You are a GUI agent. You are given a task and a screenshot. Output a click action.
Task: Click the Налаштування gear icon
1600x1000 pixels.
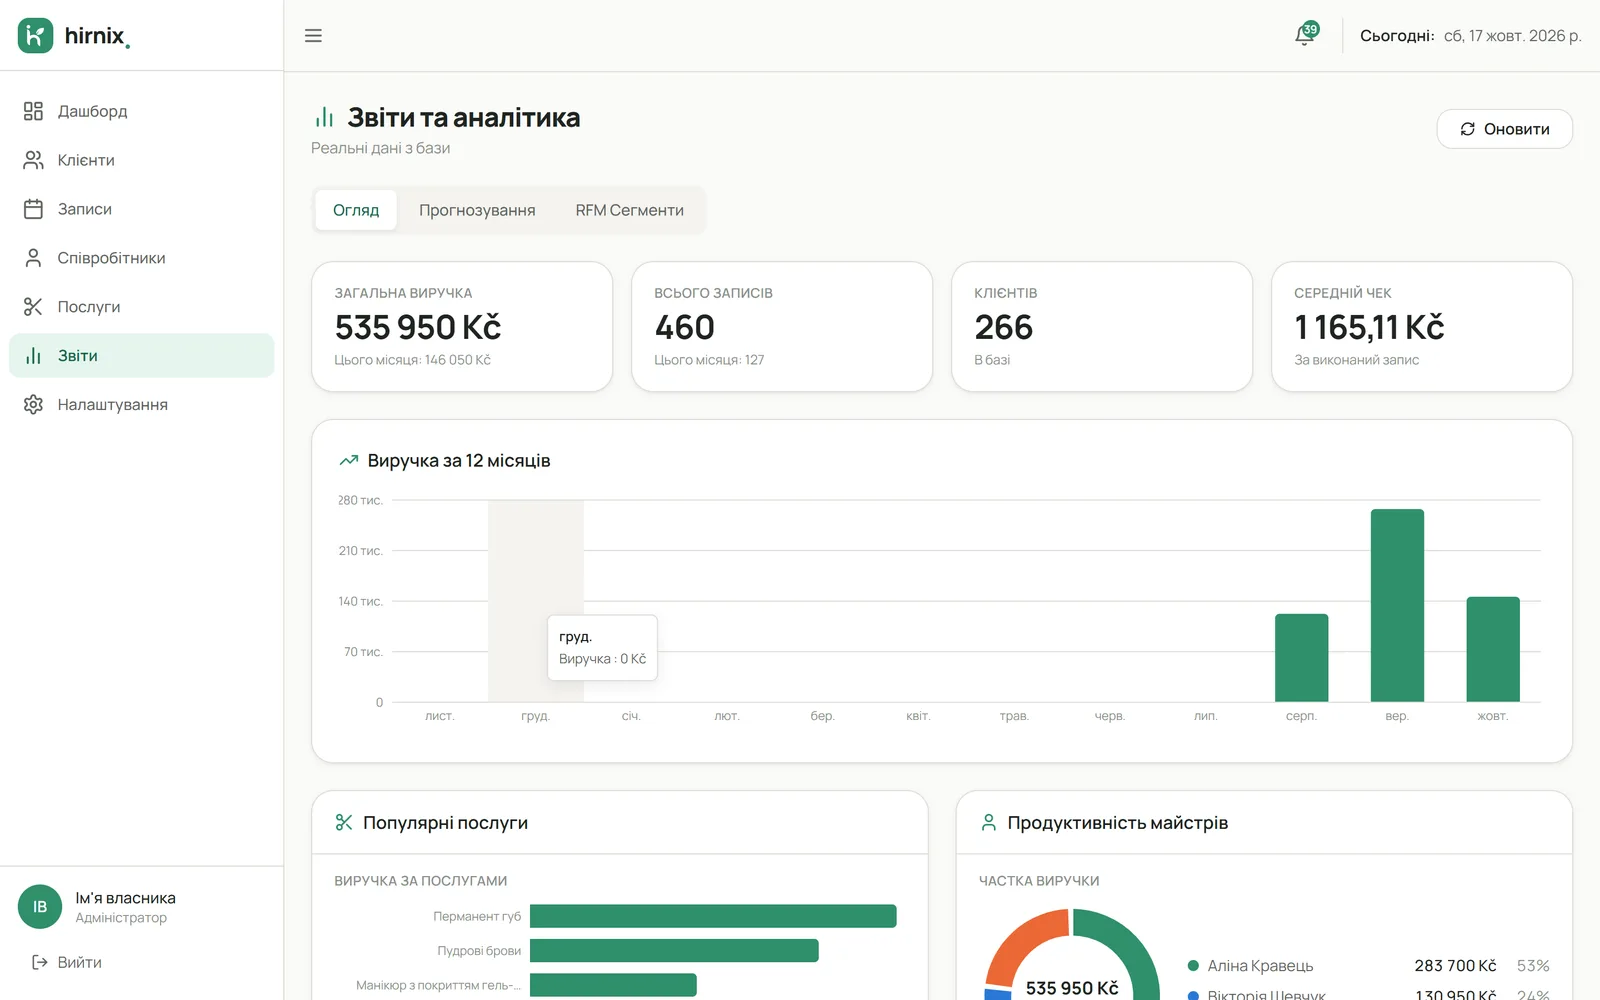[x=33, y=405]
